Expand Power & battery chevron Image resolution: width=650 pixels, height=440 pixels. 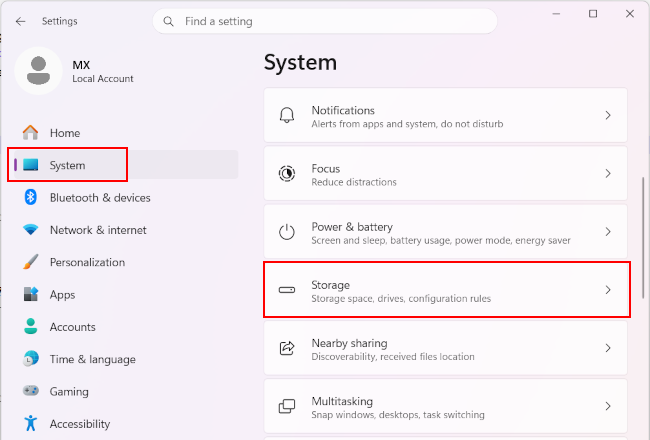[608, 231]
